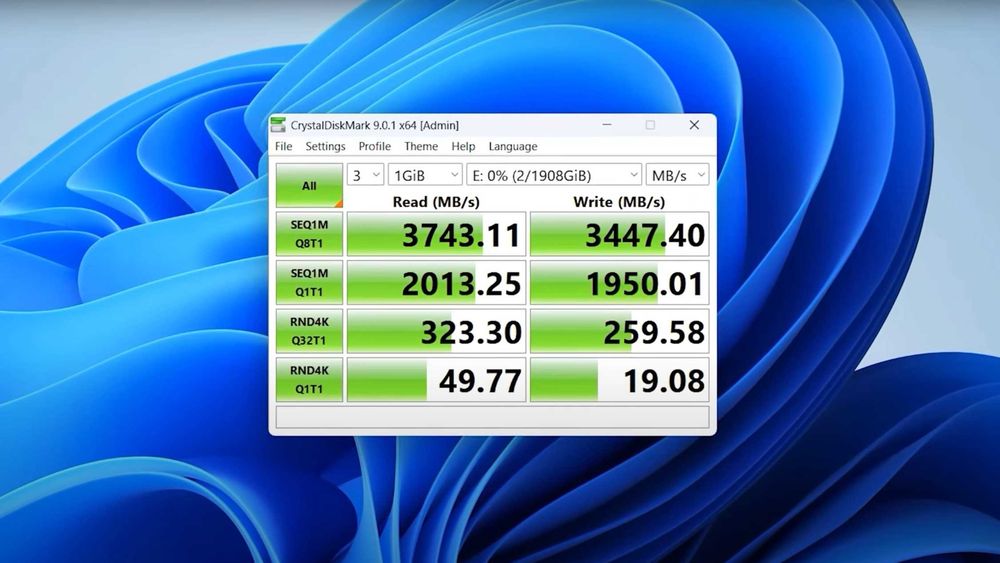
Task: Click the SEQ1M Q8T1 read result 3743.11
Action: pyautogui.click(x=436, y=234)
